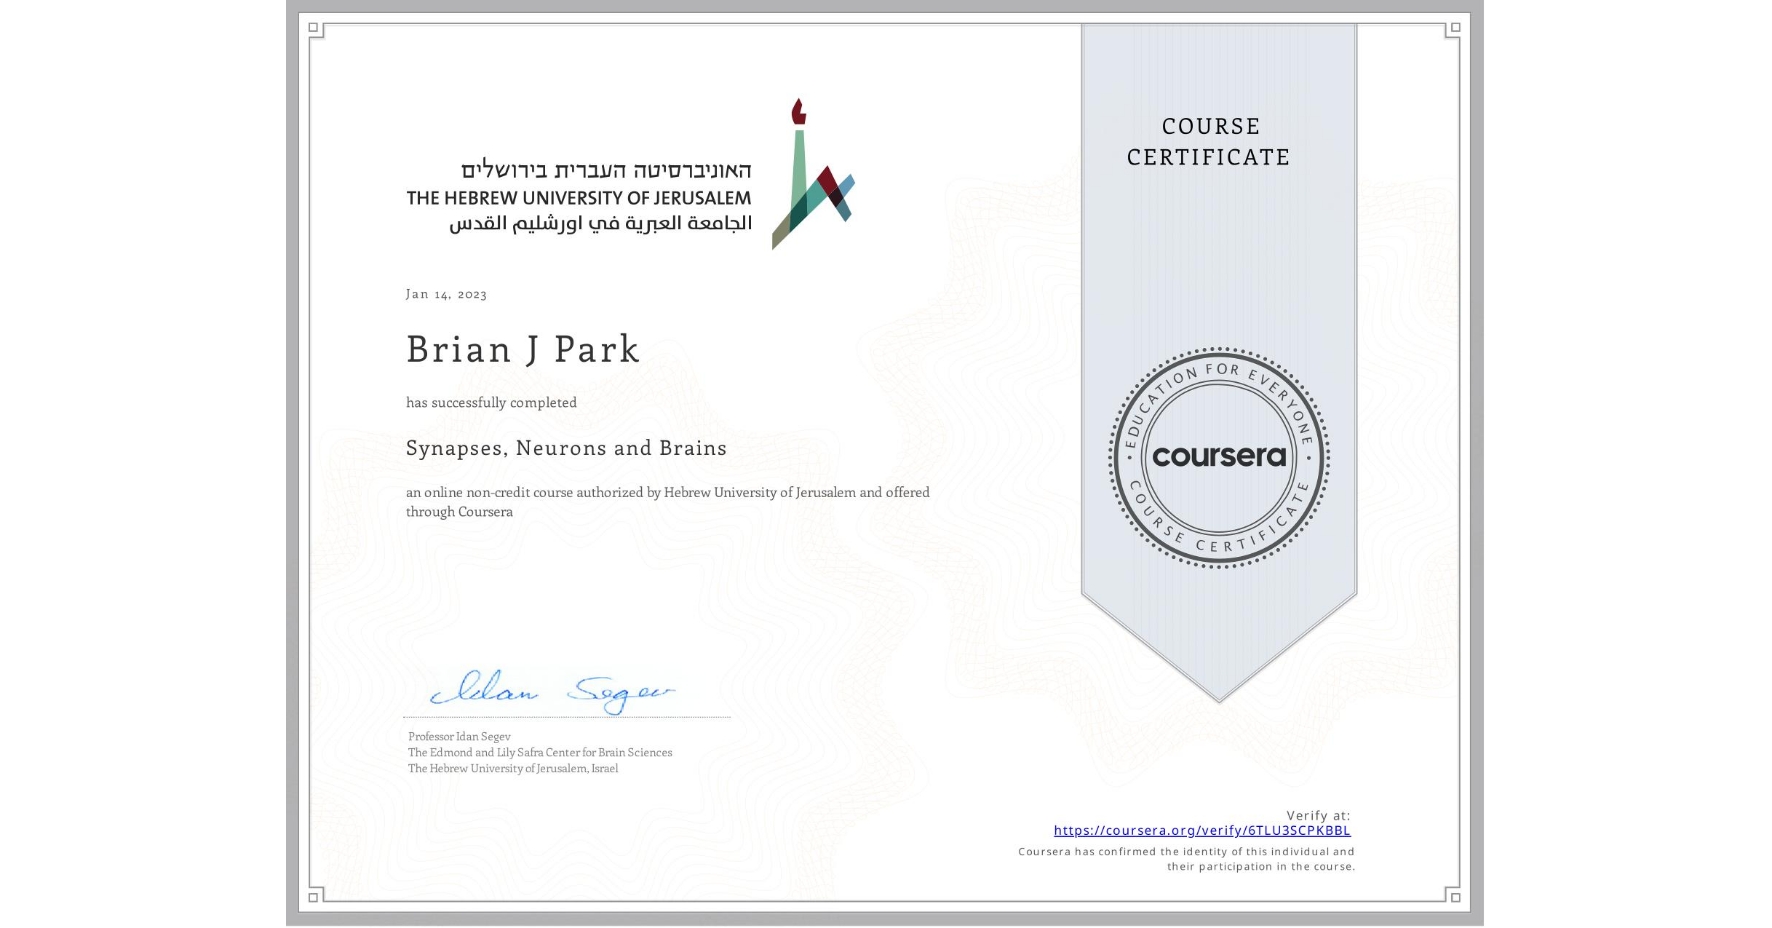Click the Coursera wordmark inside the seal
The image size is (1772, 928).
click(1218, 456)
